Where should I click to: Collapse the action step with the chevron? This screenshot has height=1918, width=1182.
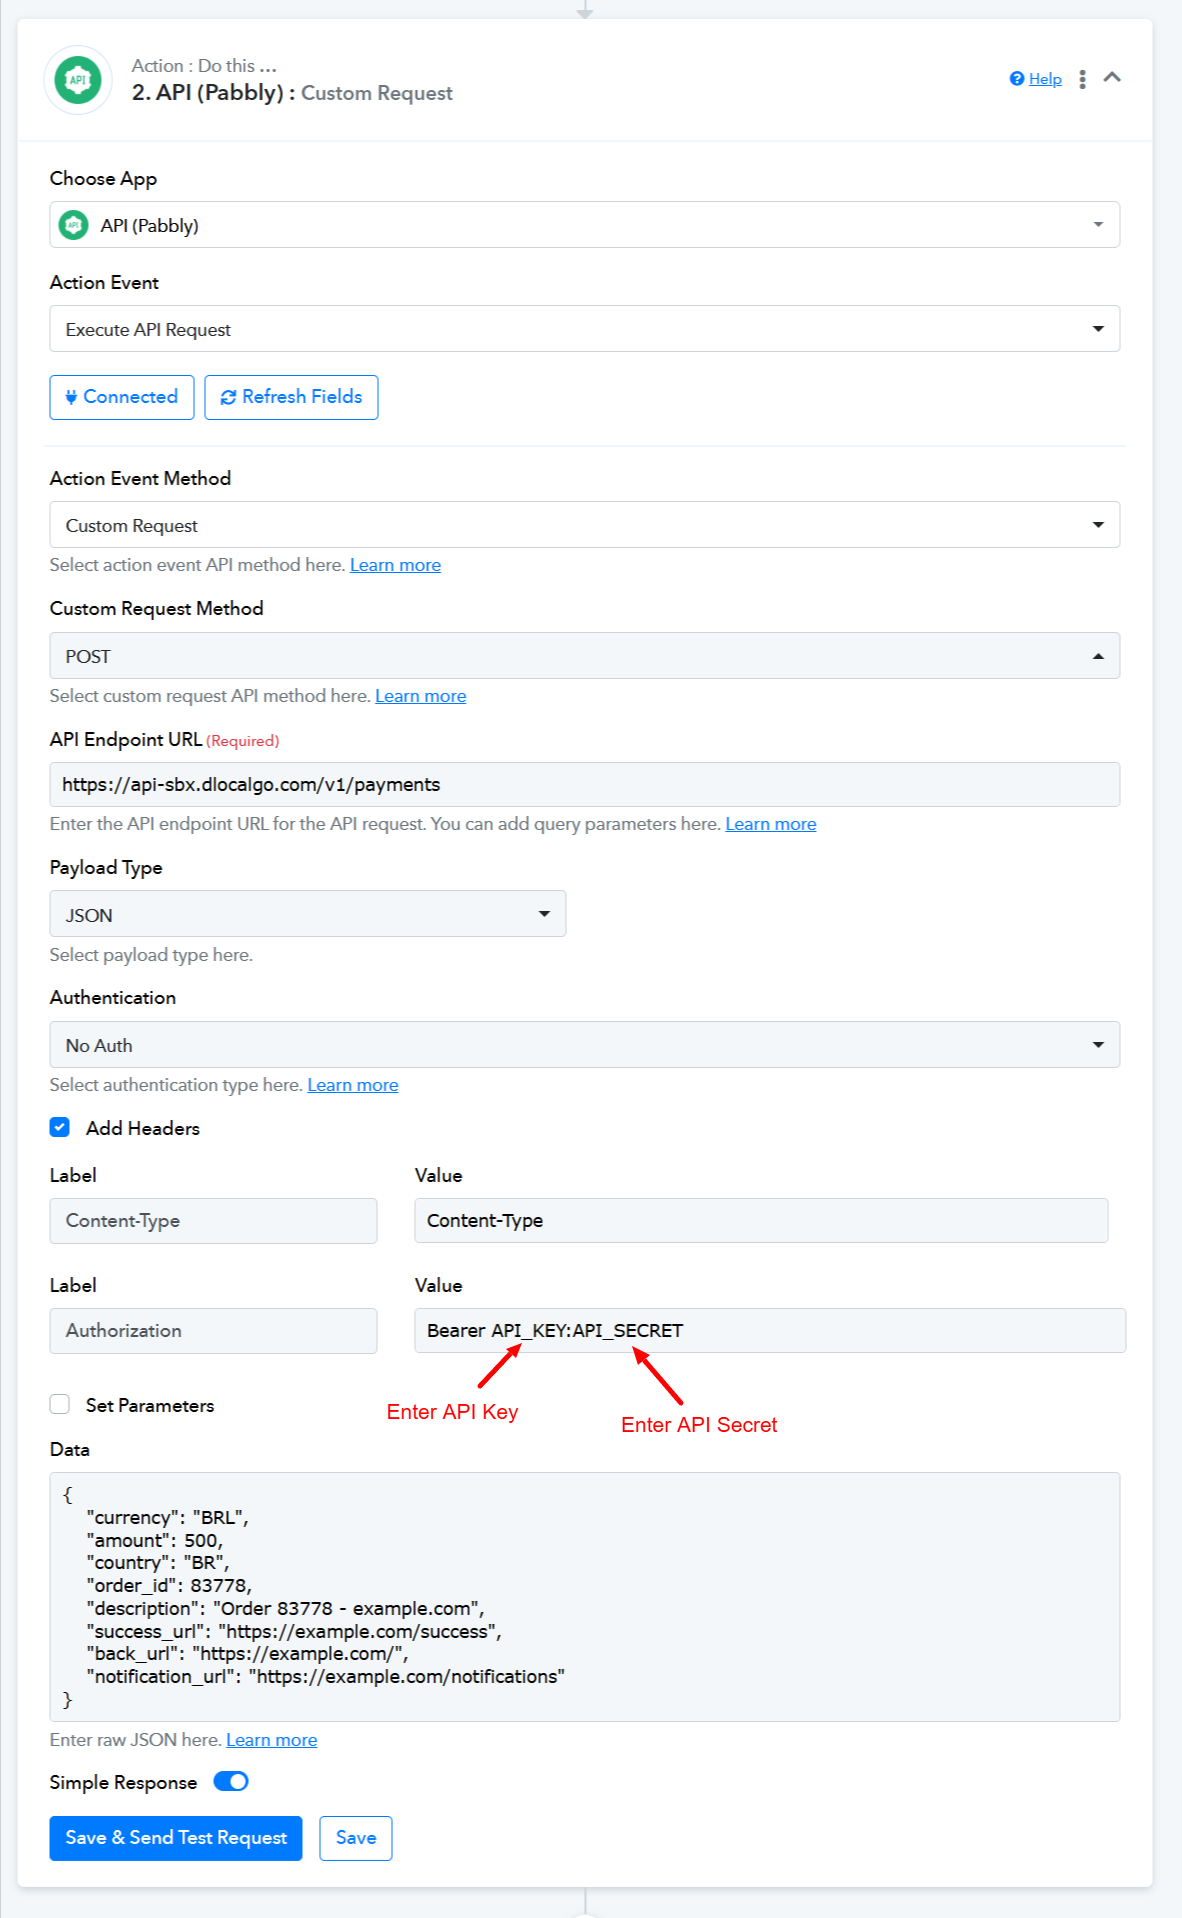click(x=1112, y=77)
